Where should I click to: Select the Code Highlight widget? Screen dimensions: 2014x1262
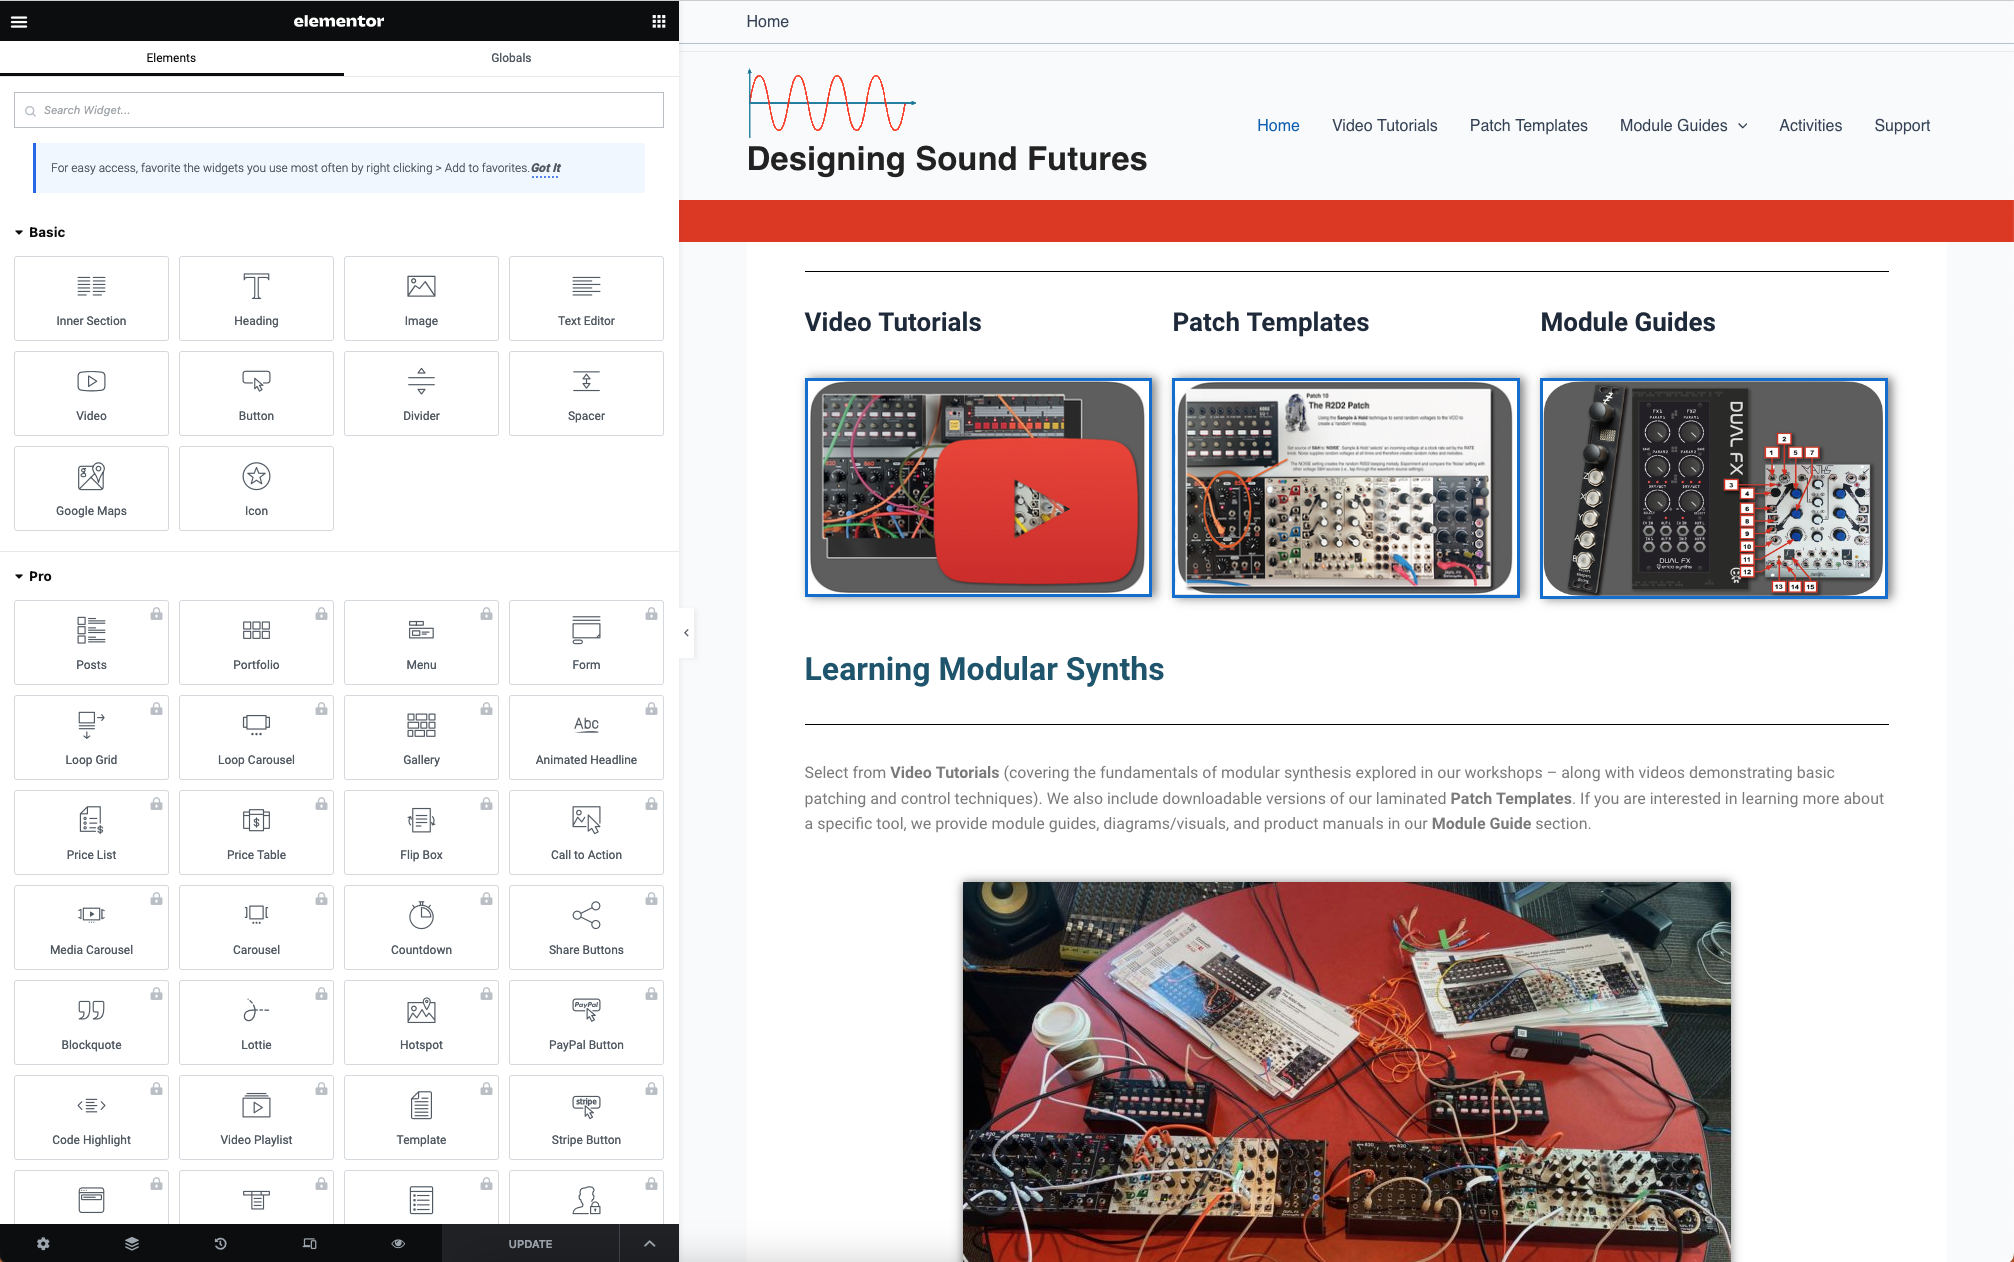(91, 1117)
